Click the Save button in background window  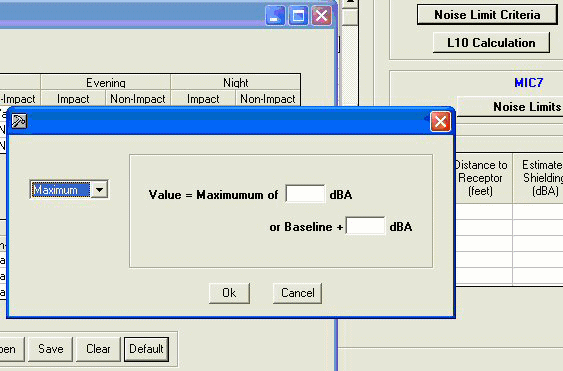coord(51,349)
